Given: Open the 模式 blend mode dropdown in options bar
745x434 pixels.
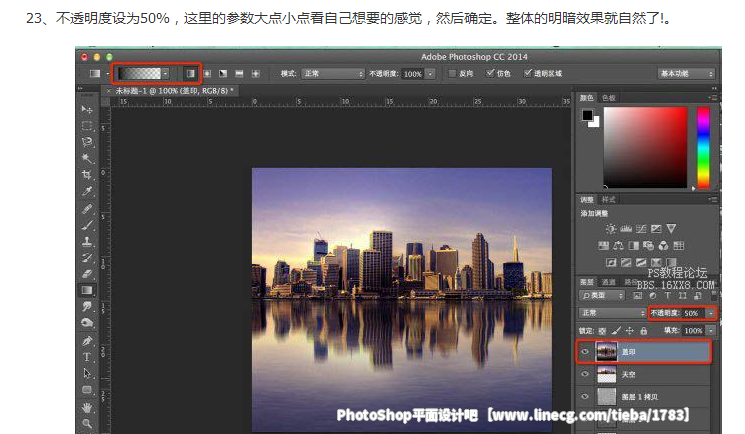Looking at the screenshot, I should click(333, 74).
